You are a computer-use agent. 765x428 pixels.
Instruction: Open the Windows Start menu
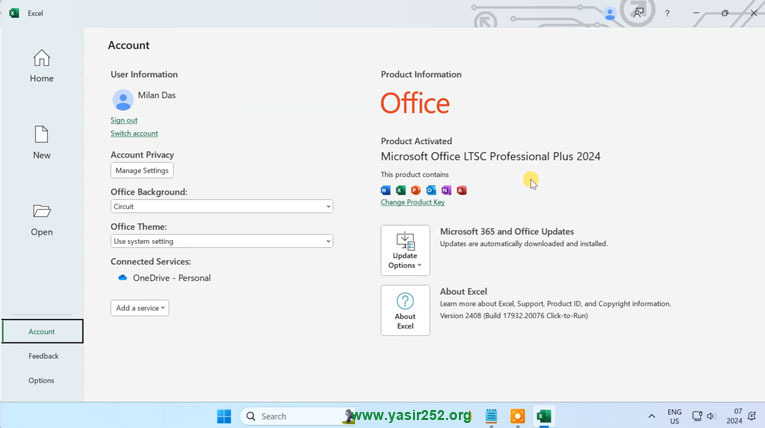[224, 416]
